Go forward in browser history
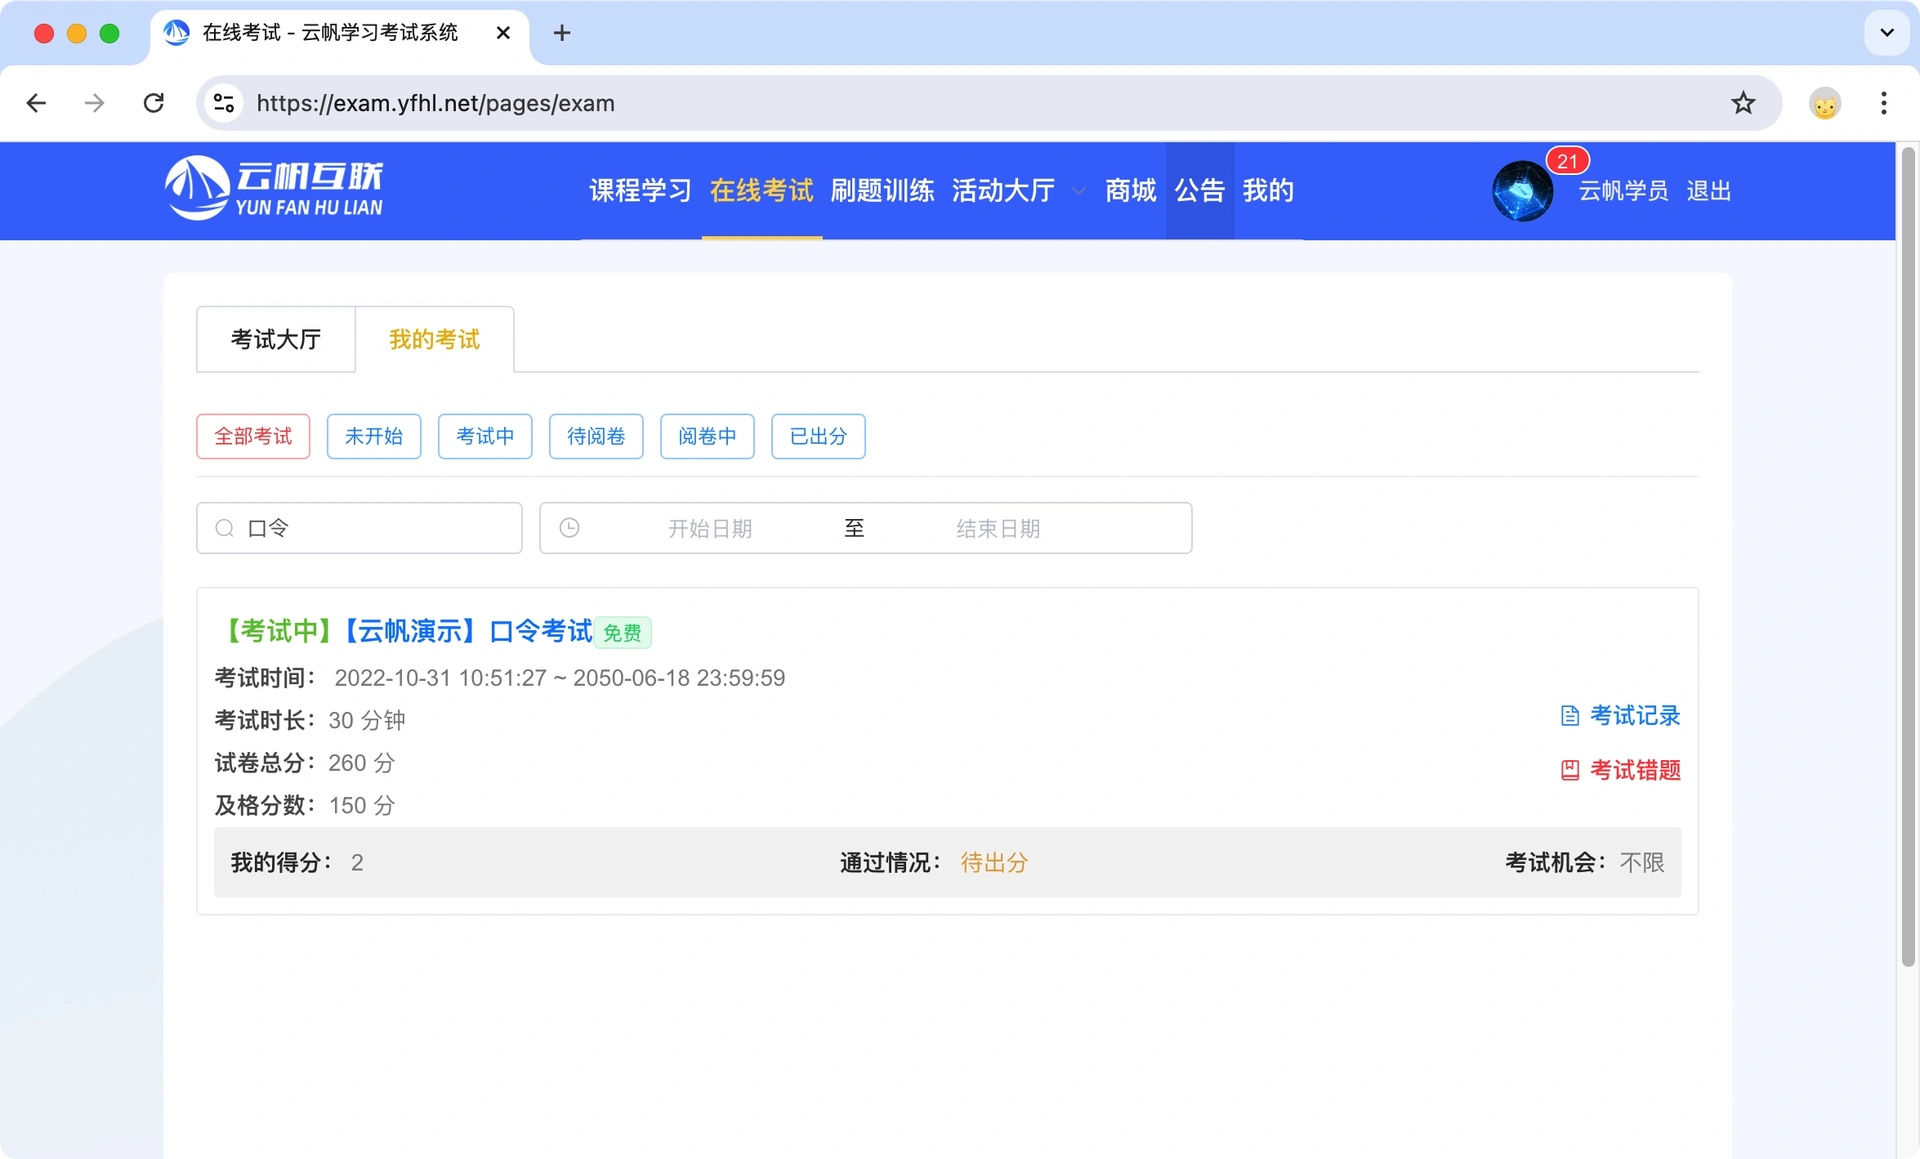The width and height of the screenshot is (1920, 1159). pyautogui.click(x=95, y=103)
